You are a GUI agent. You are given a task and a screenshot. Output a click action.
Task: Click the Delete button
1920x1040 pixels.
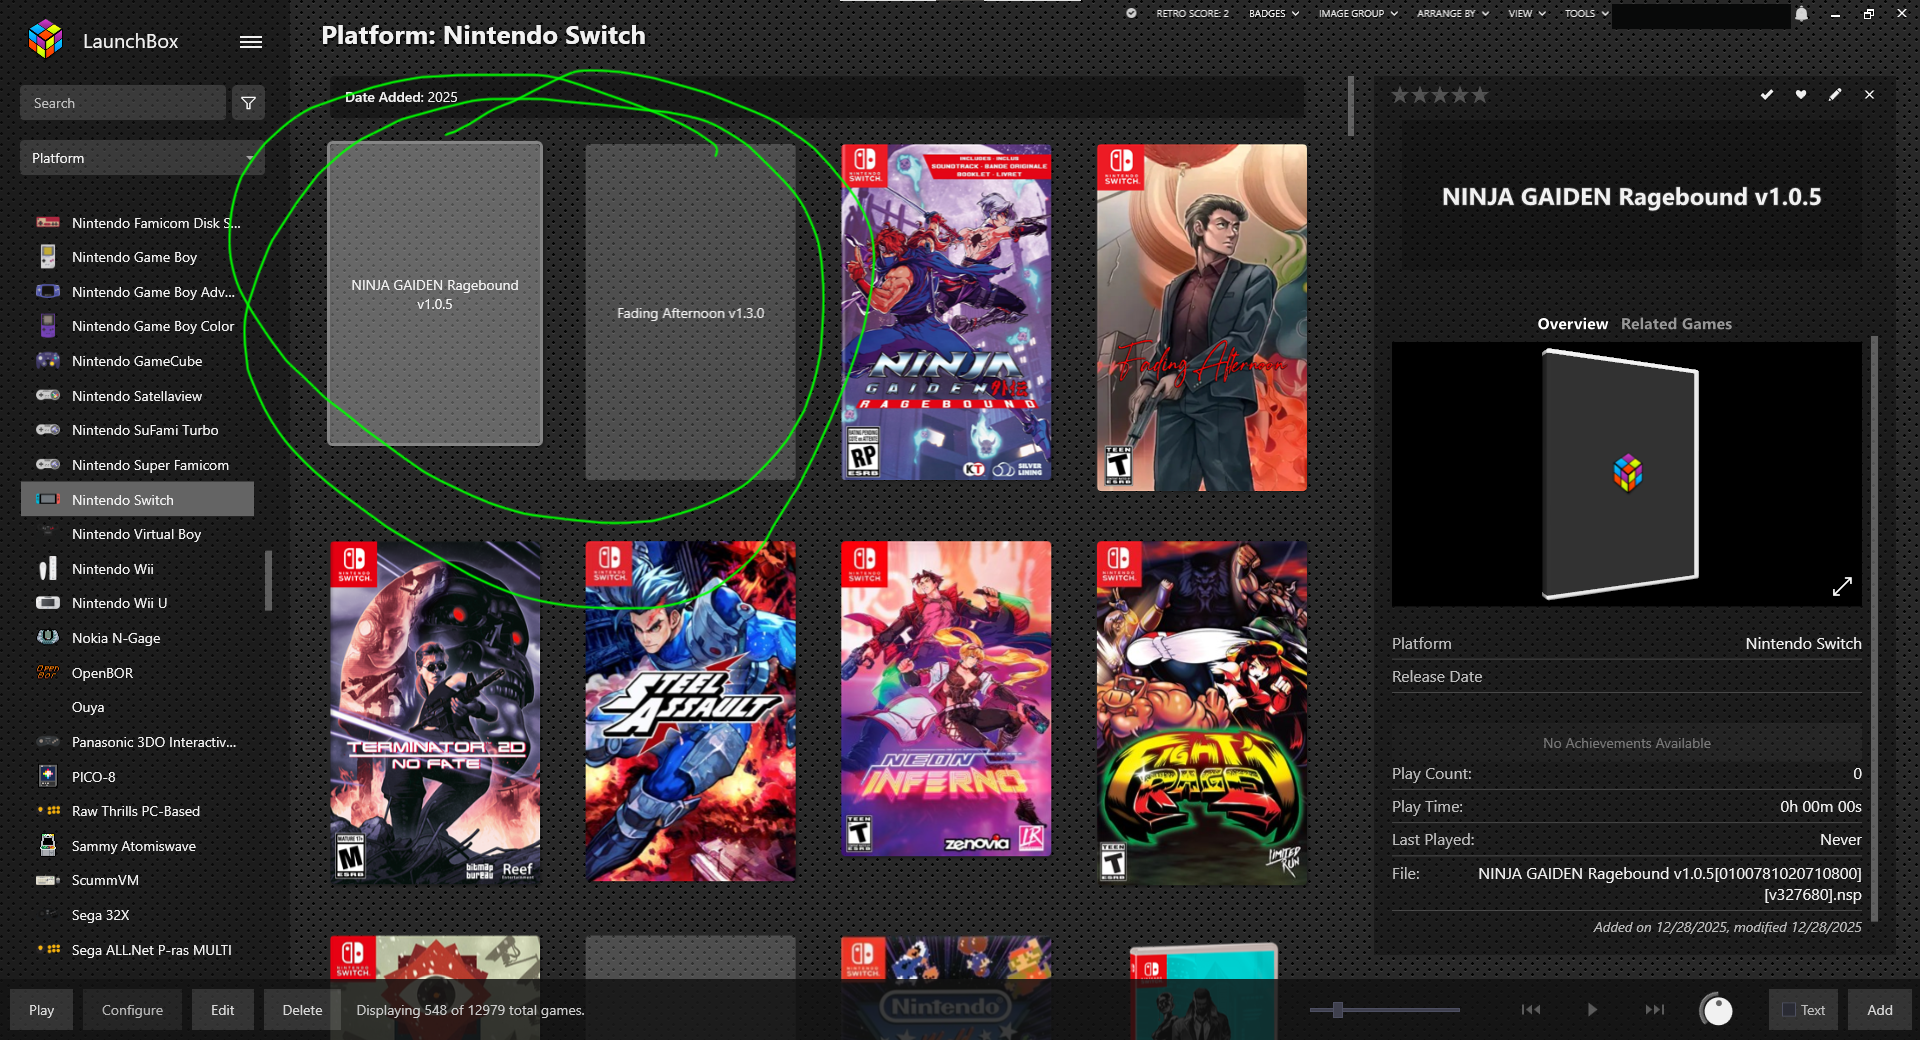[302, 1010]
